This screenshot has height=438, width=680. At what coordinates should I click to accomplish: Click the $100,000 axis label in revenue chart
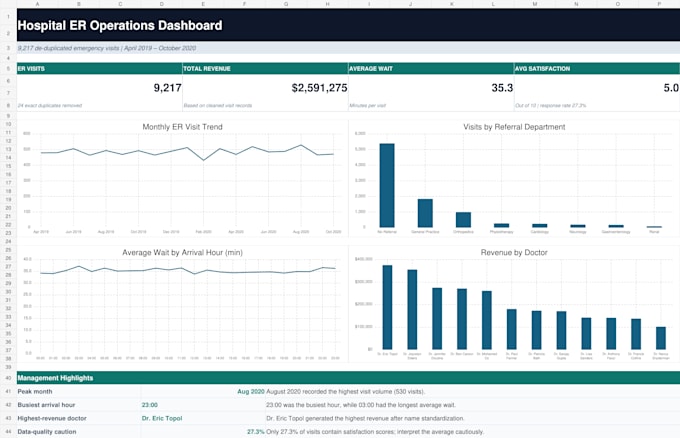[363, 327]
